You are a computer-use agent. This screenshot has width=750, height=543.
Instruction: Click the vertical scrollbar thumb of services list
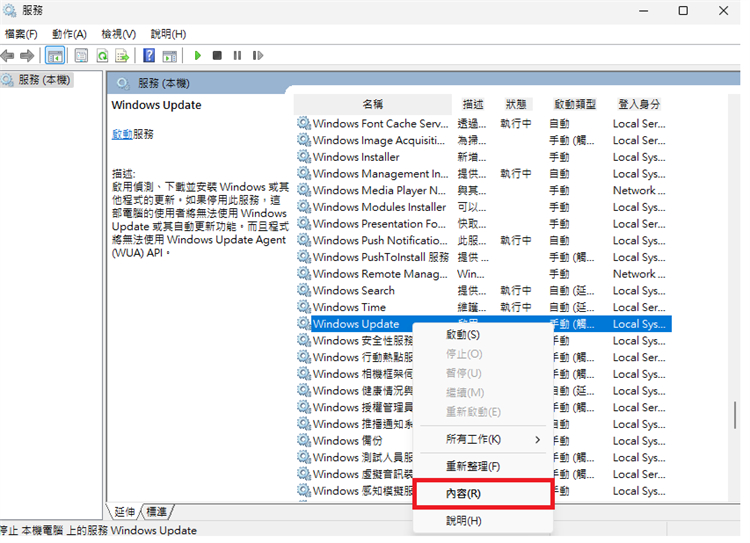pos(735,416)
